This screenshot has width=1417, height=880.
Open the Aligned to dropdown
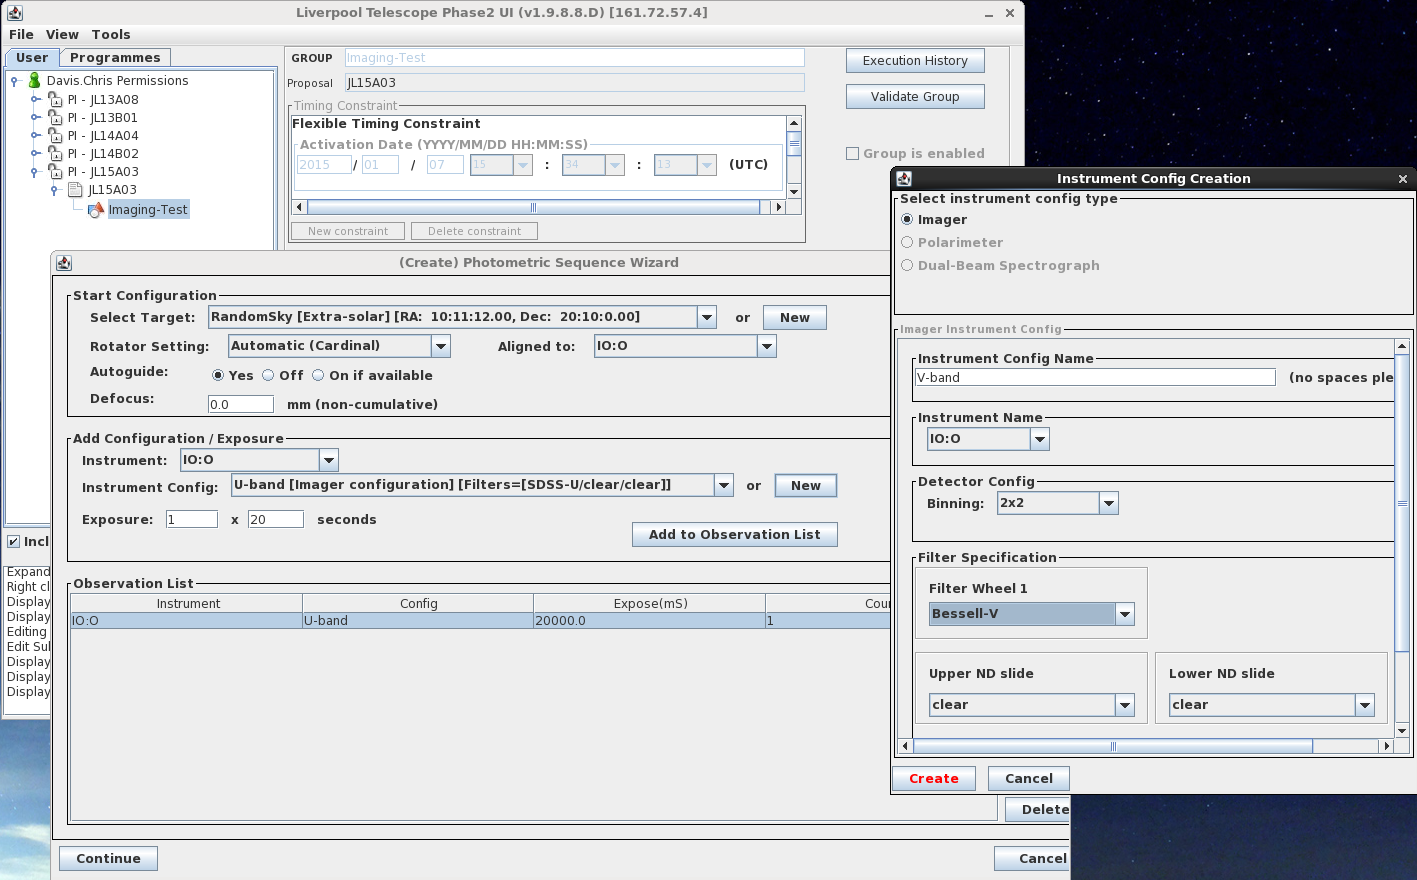pos(767,346)
